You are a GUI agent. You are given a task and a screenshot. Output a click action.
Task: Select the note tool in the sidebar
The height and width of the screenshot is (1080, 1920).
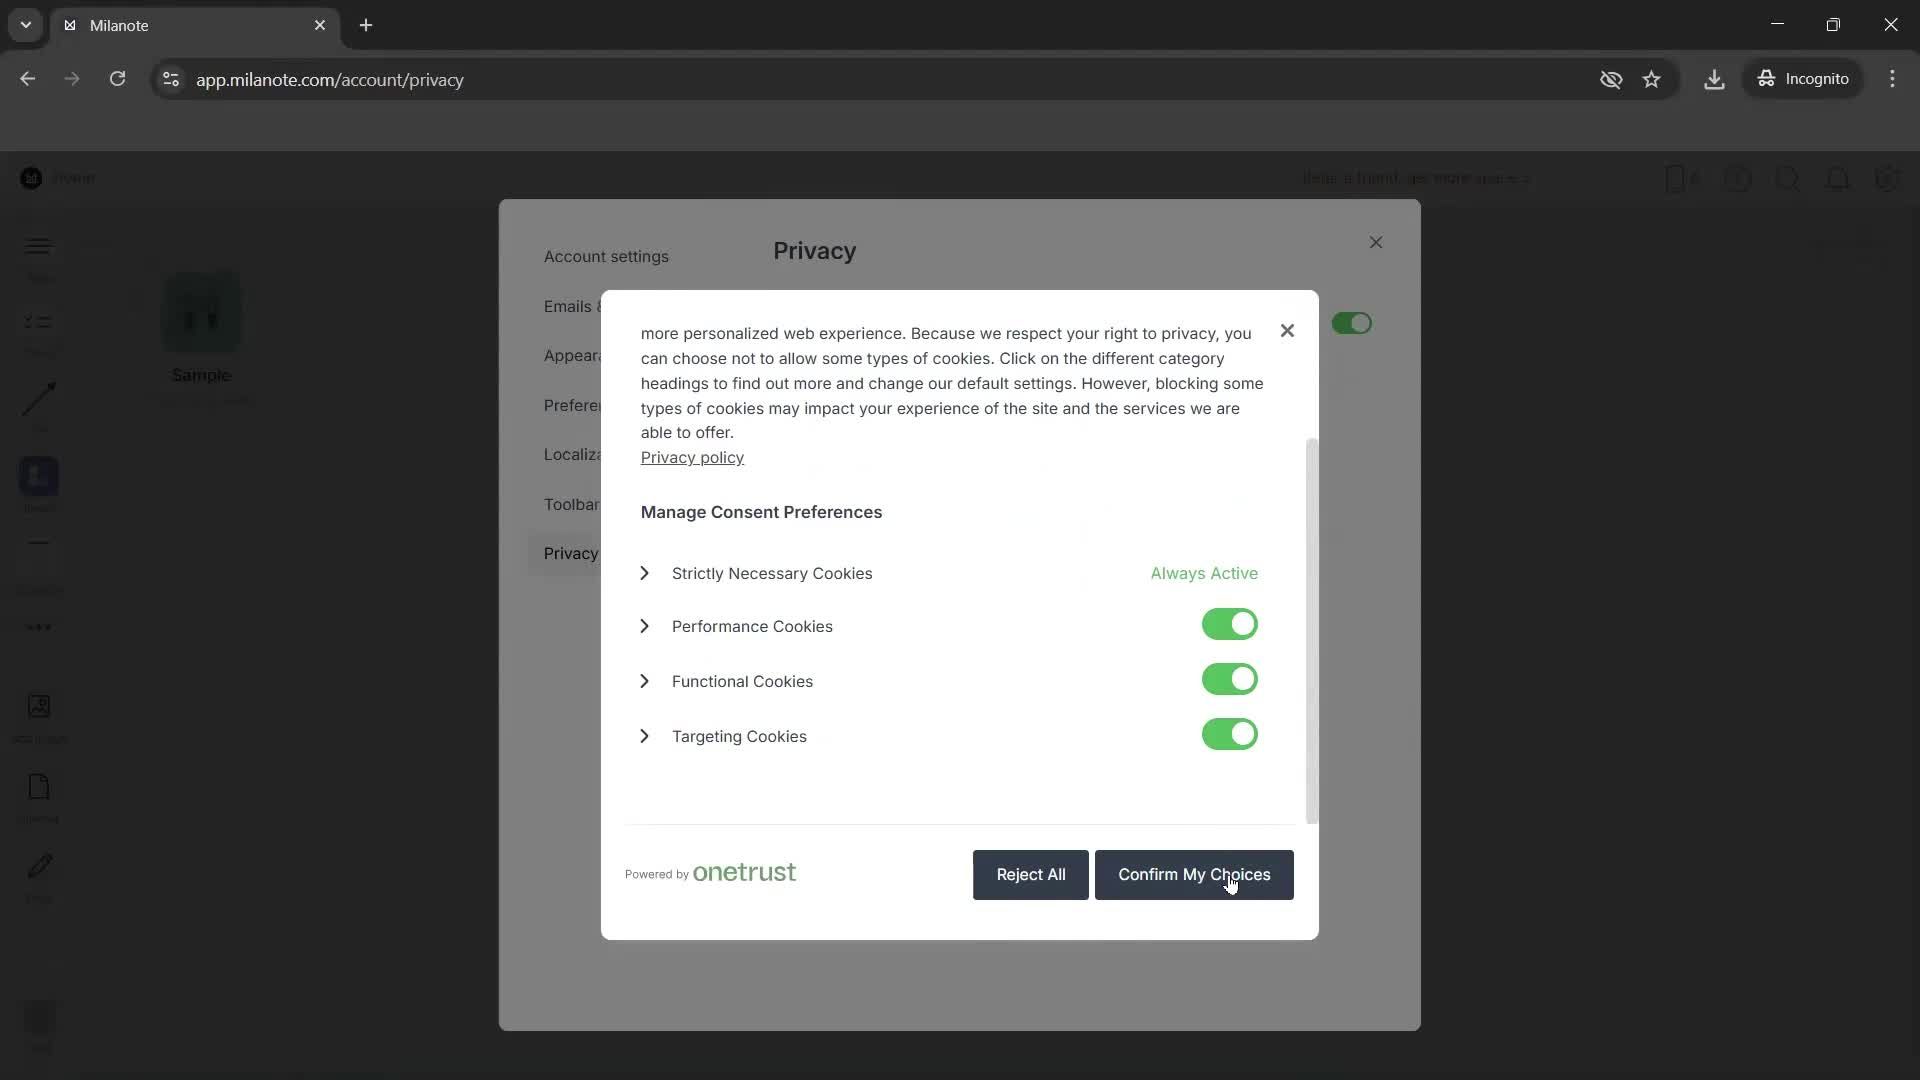pos(38,245)
